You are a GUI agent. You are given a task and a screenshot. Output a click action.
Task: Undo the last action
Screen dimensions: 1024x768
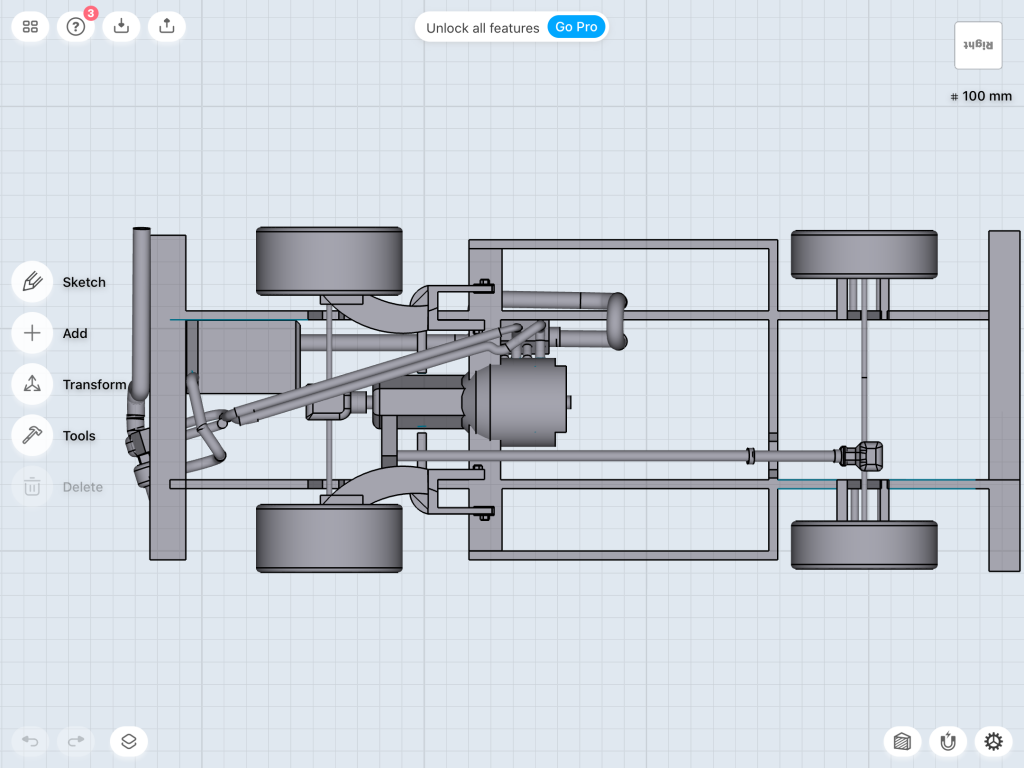pos(31,741)
